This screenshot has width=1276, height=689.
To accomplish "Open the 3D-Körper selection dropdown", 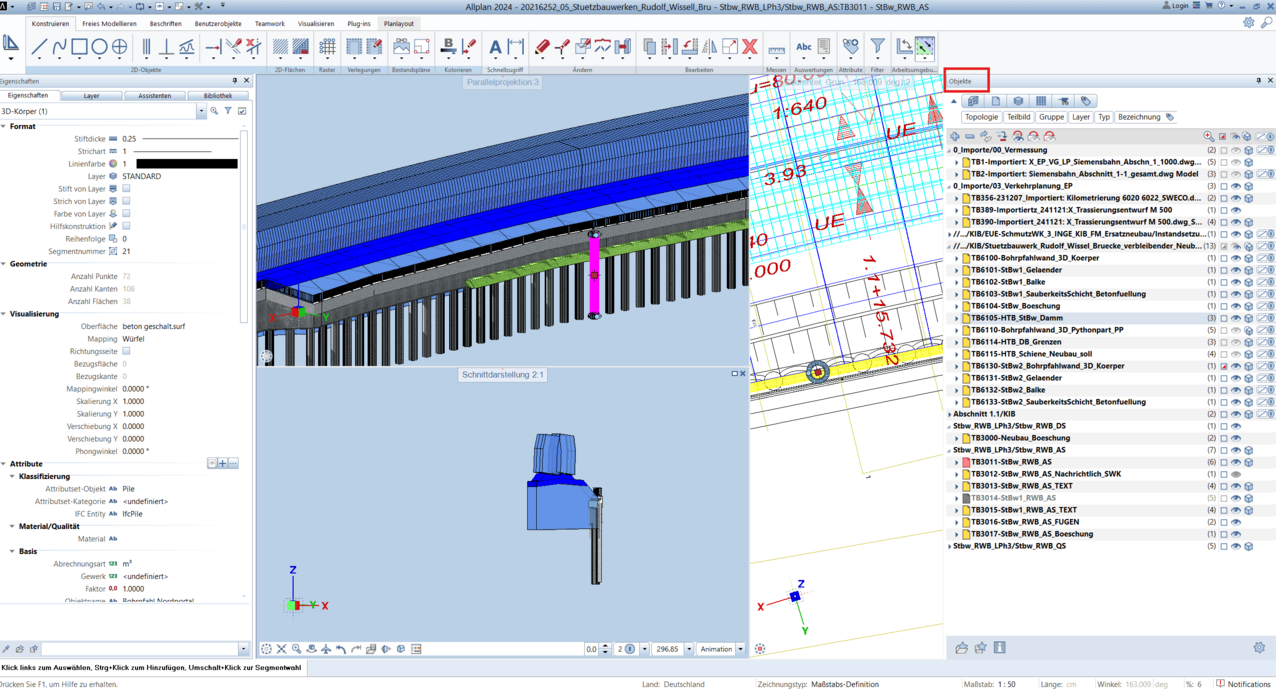I will click(201, 111).
